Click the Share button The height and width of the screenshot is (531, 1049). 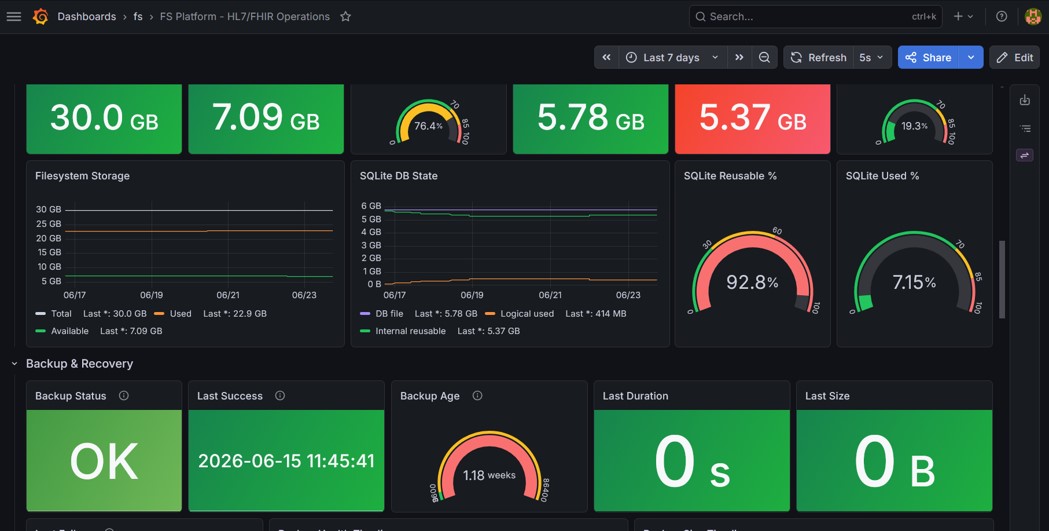(928, 58)
